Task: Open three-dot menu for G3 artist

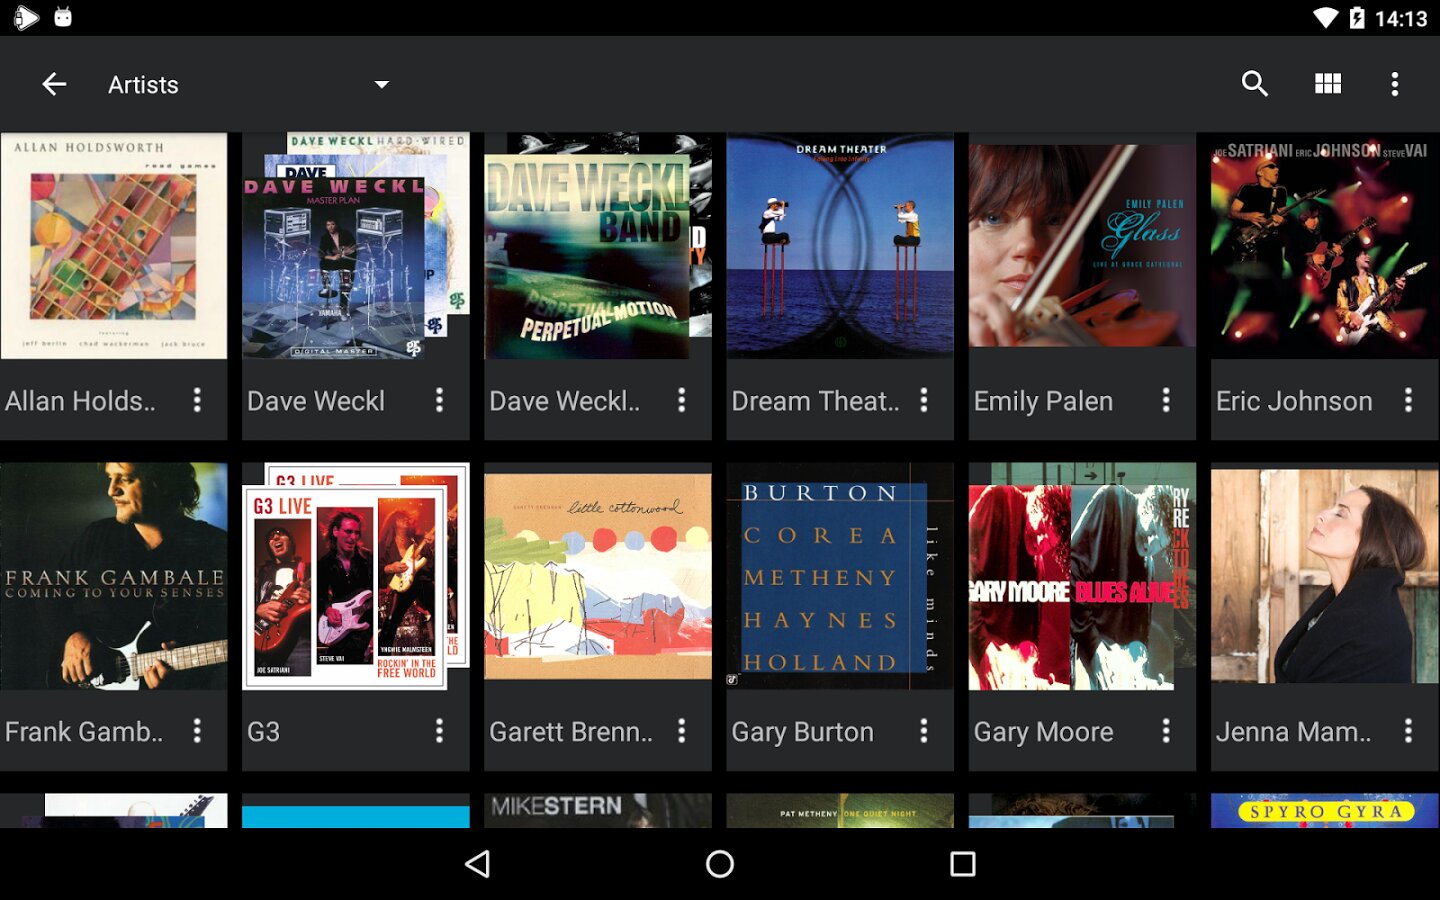Action: pyautogui.click(x=439, y=731)
